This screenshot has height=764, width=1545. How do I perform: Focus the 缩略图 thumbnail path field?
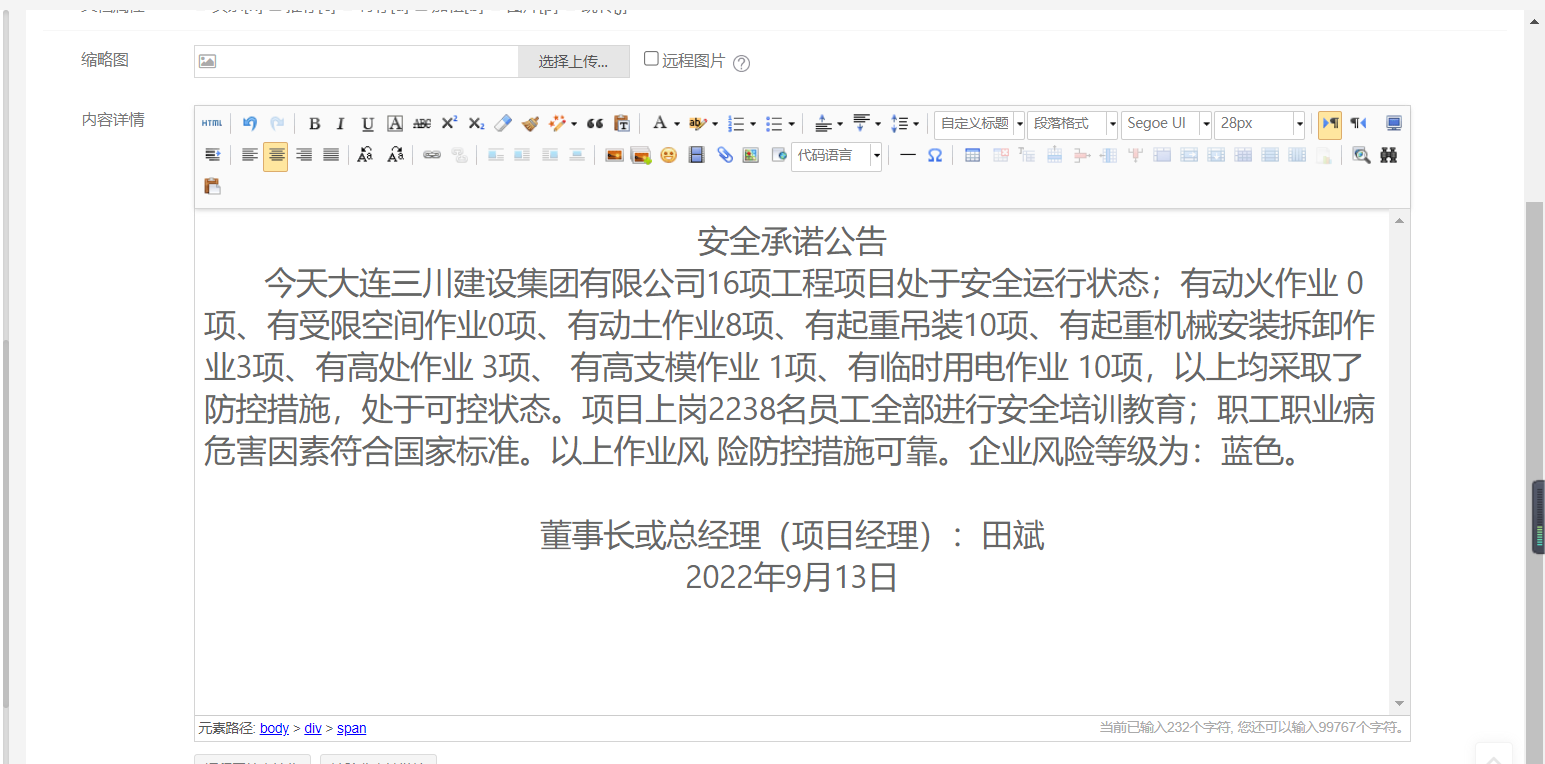pyautogui.click(x=356, y=61)
